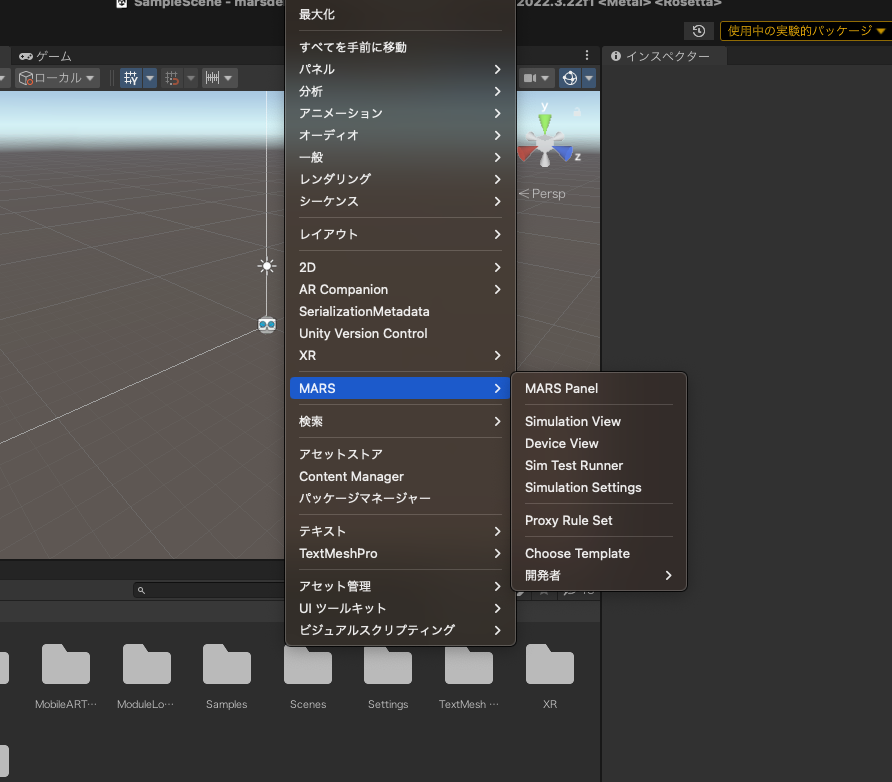Toggle grid visibility icon in scene toolbar
The image size is (892, 782).
131,78
